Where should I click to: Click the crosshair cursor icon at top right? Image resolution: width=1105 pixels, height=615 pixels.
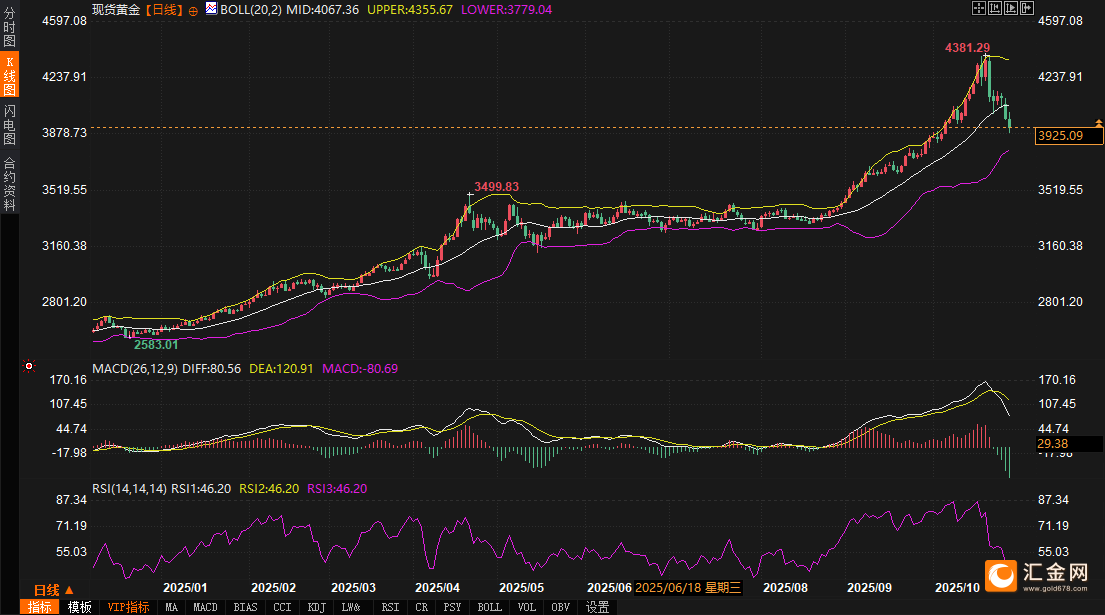(978, 8)
